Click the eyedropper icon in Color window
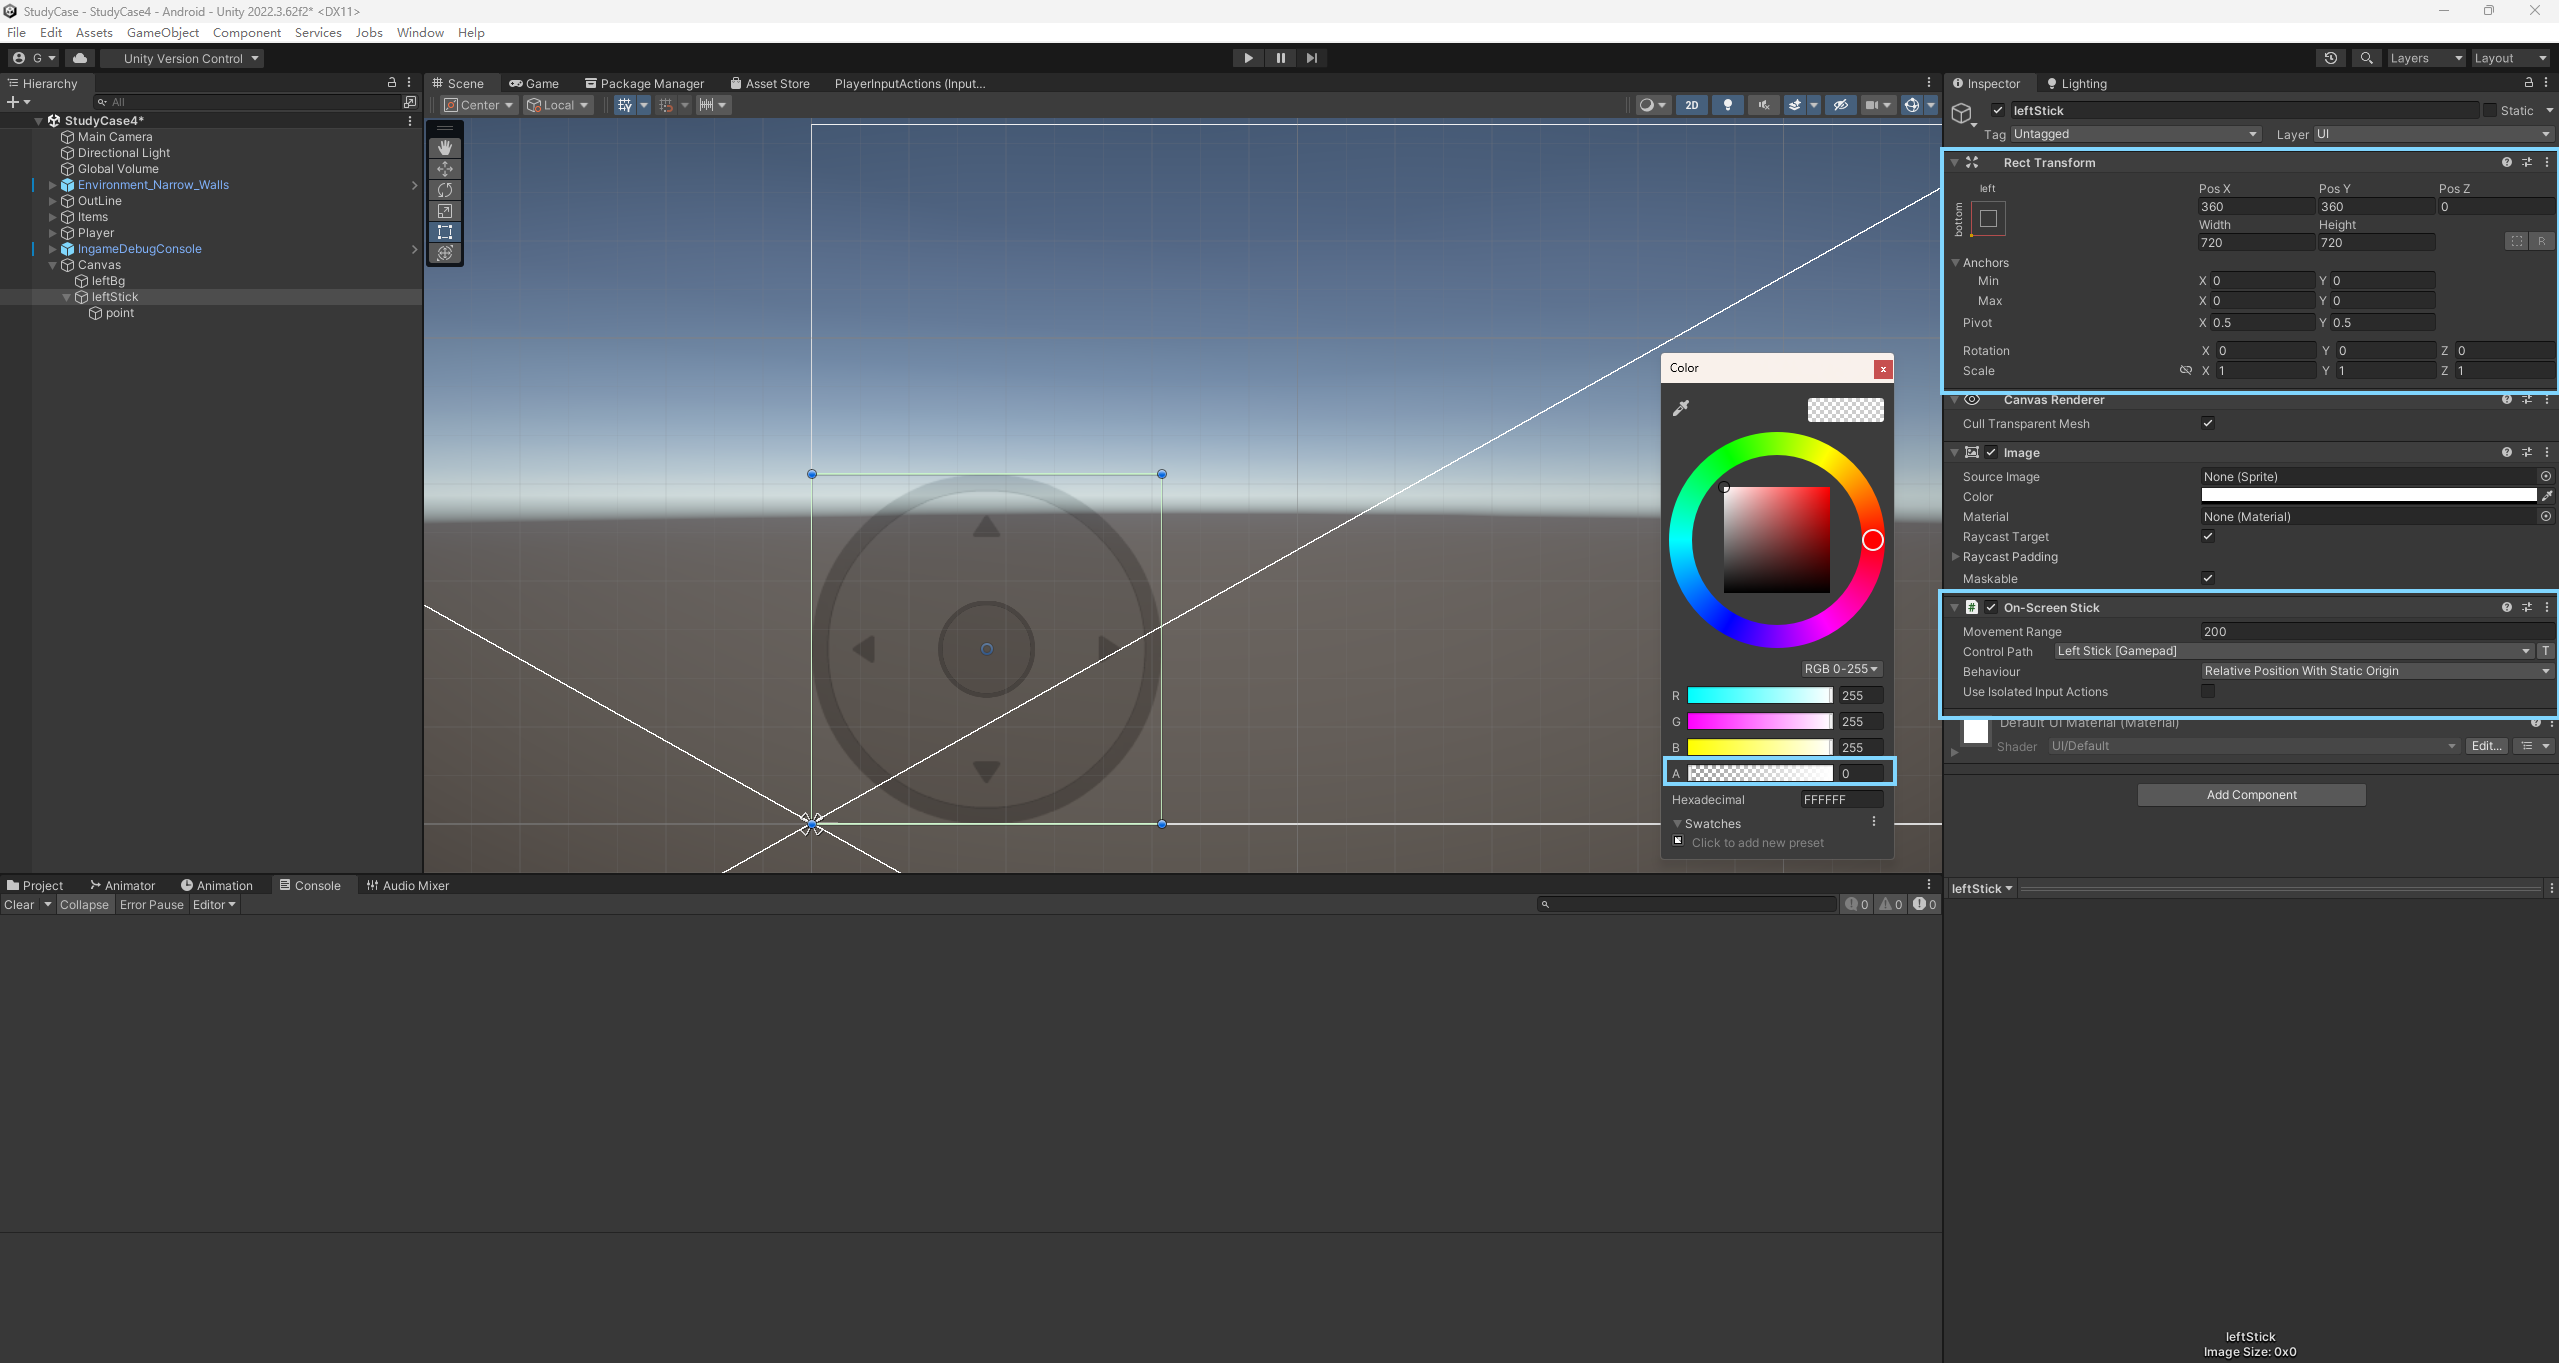This screenshot has height=1363, width=2559. [x=1681, y=408]
